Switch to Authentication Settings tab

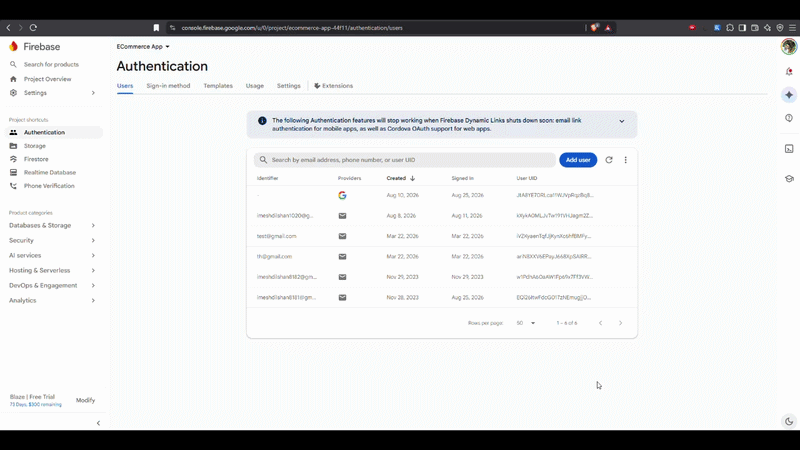pyautogui.click(x=289, y=86)
